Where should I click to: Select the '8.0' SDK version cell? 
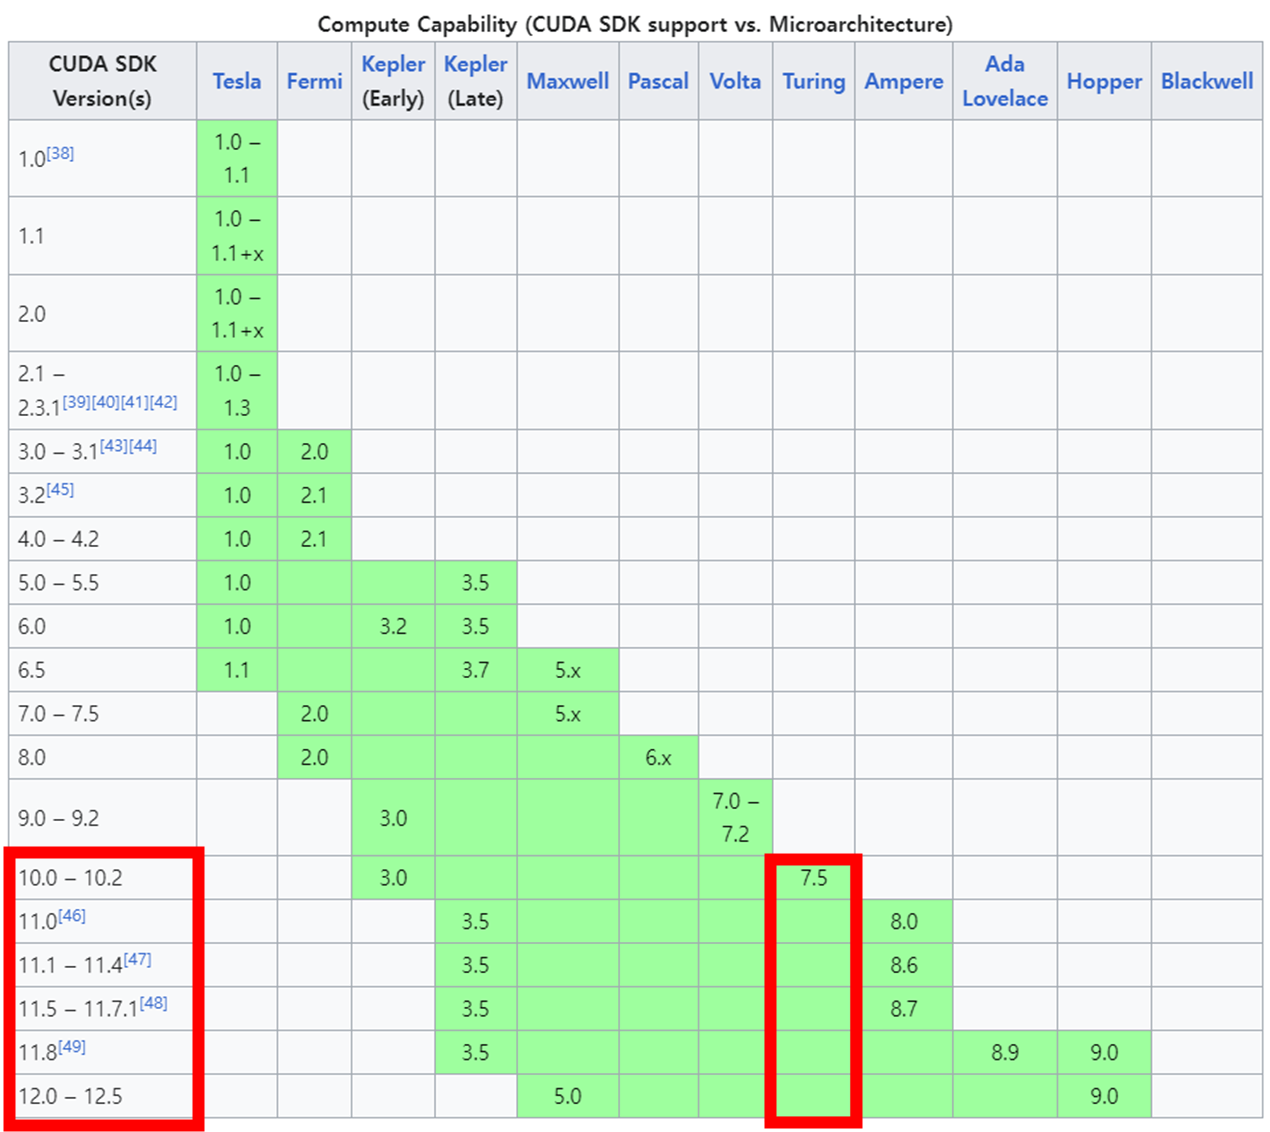click(102, 758)
